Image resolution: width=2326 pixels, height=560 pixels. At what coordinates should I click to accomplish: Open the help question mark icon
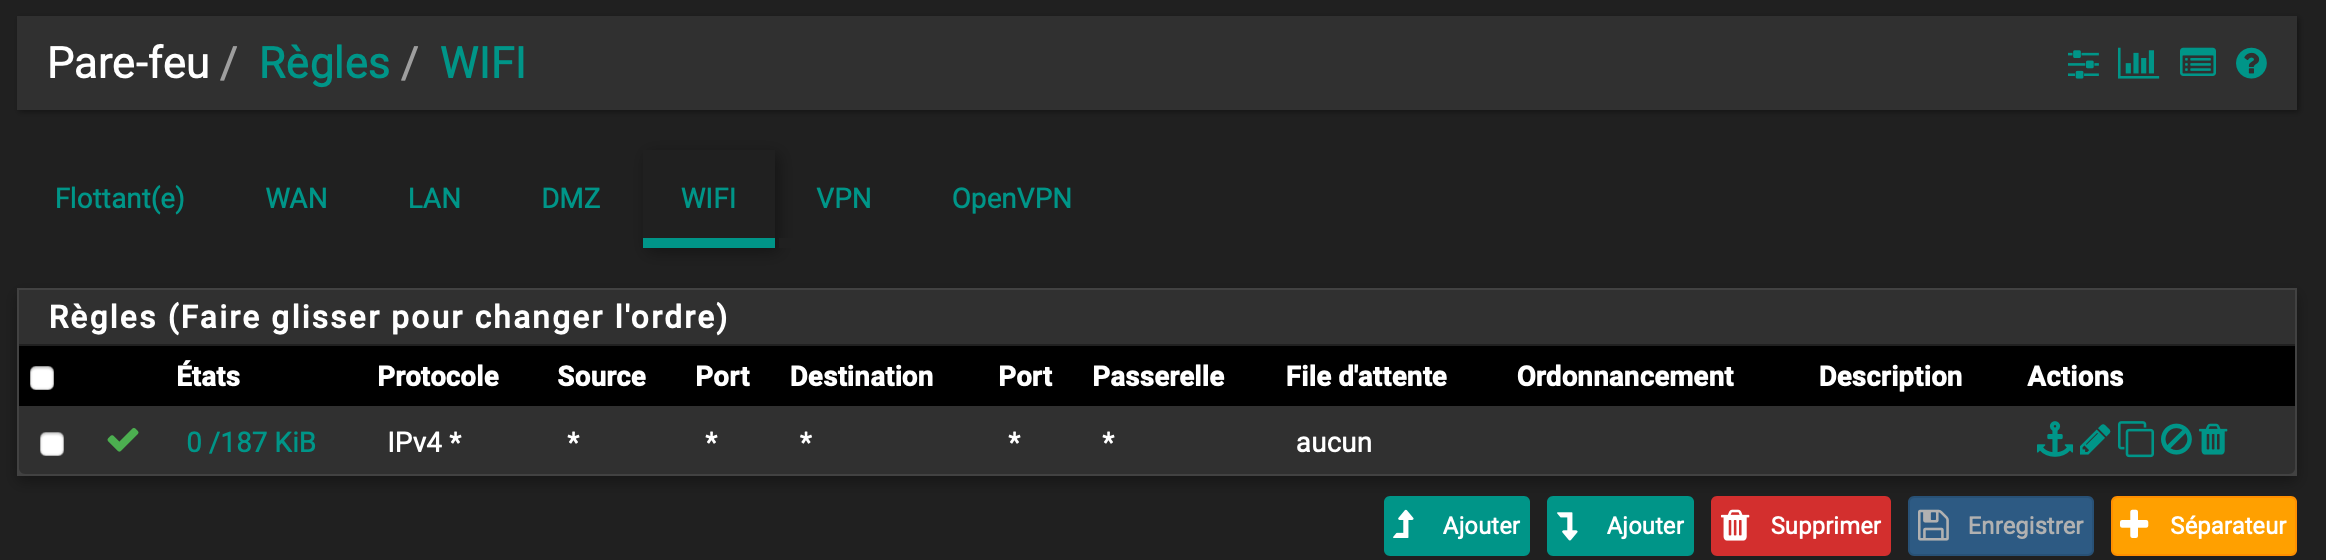pyautogui.click(x=2251, y=64)
